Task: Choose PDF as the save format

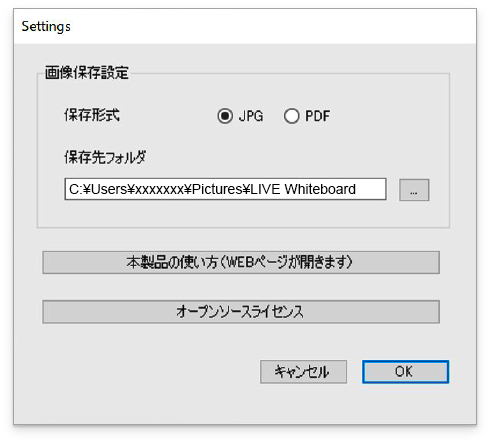Action: (x=292, y=116)
